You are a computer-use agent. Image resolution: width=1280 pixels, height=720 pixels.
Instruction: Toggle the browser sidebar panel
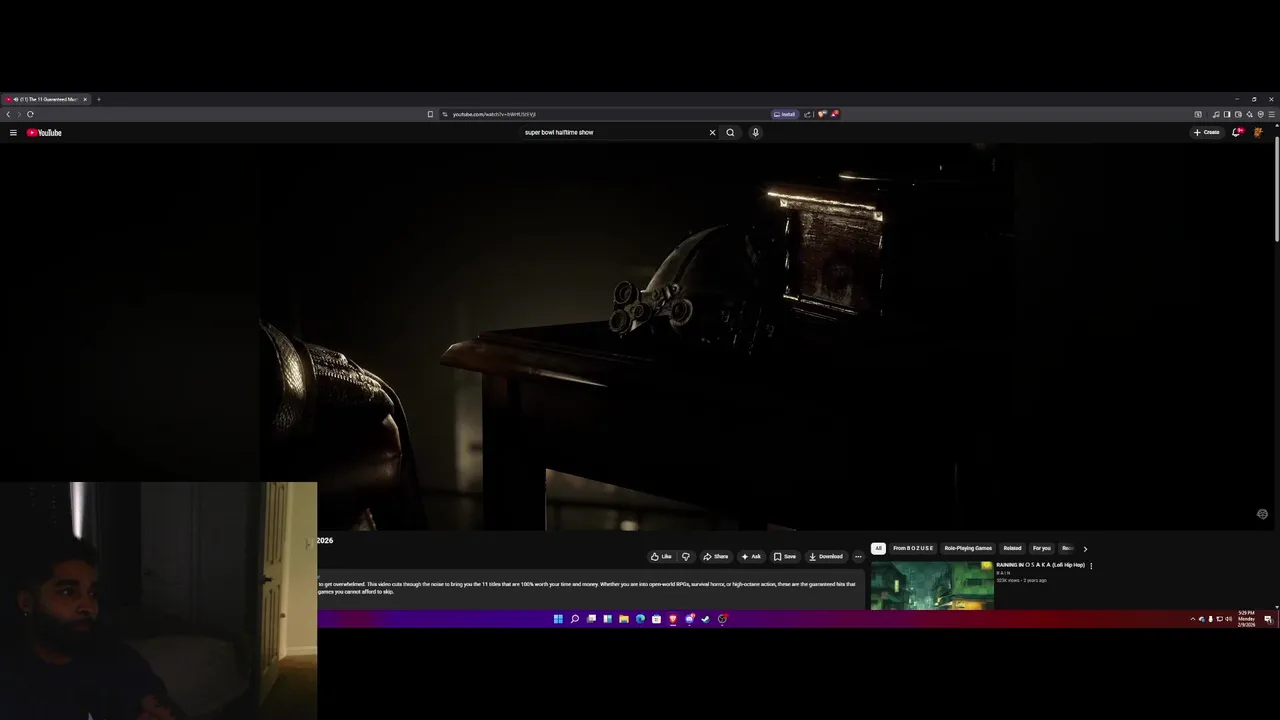pyautogui.click(x=1227, y=114)
